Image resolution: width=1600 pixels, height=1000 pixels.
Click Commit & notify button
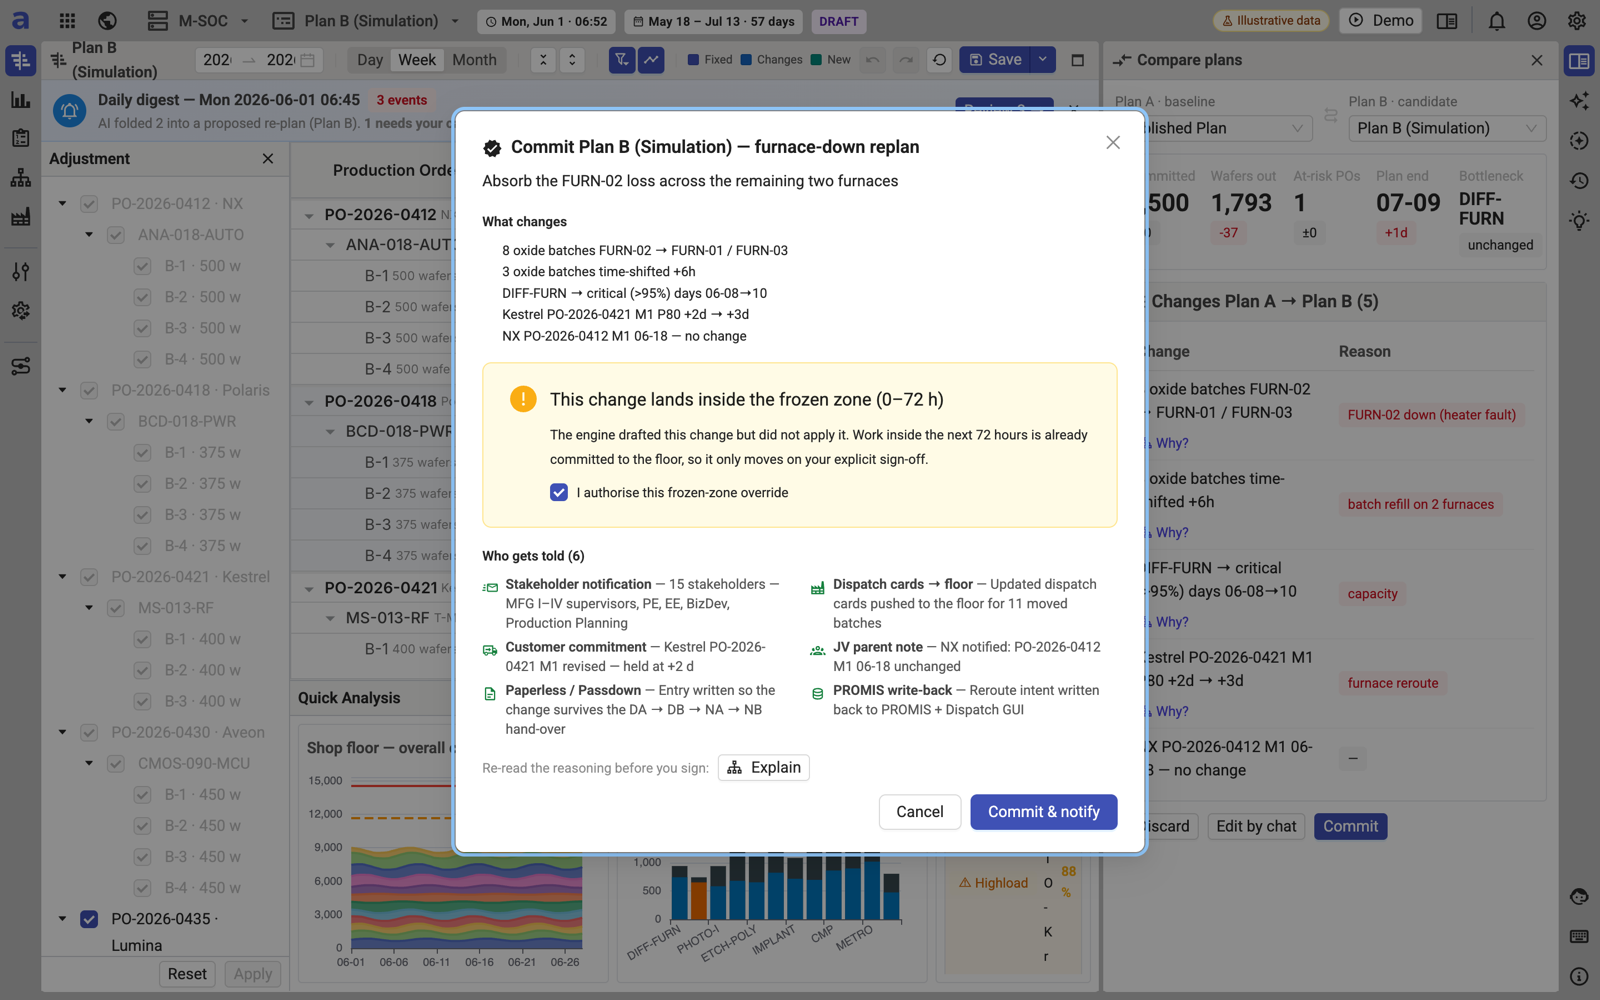1044,812
